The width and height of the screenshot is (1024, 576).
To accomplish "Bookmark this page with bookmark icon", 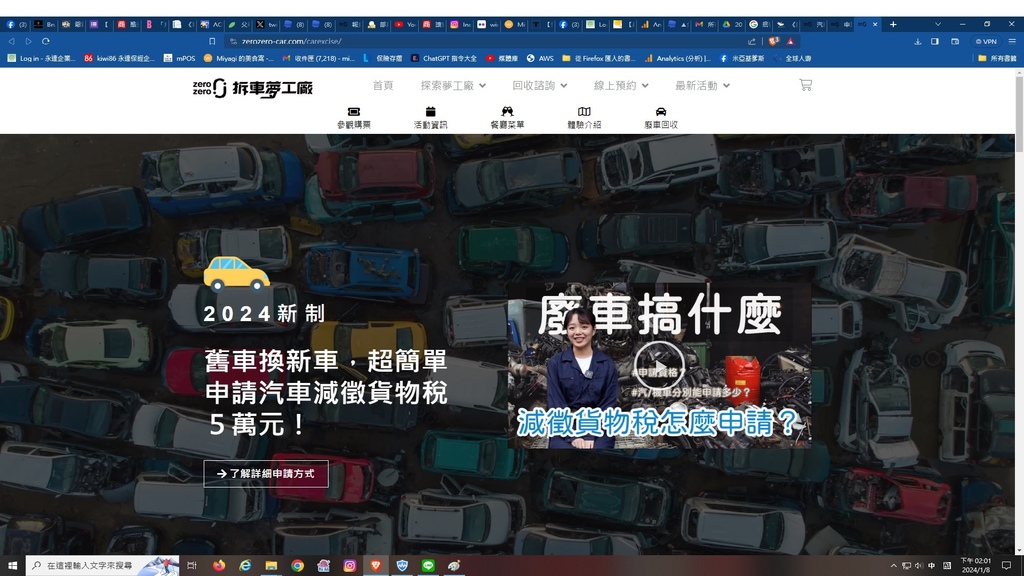I will point(212,41).
